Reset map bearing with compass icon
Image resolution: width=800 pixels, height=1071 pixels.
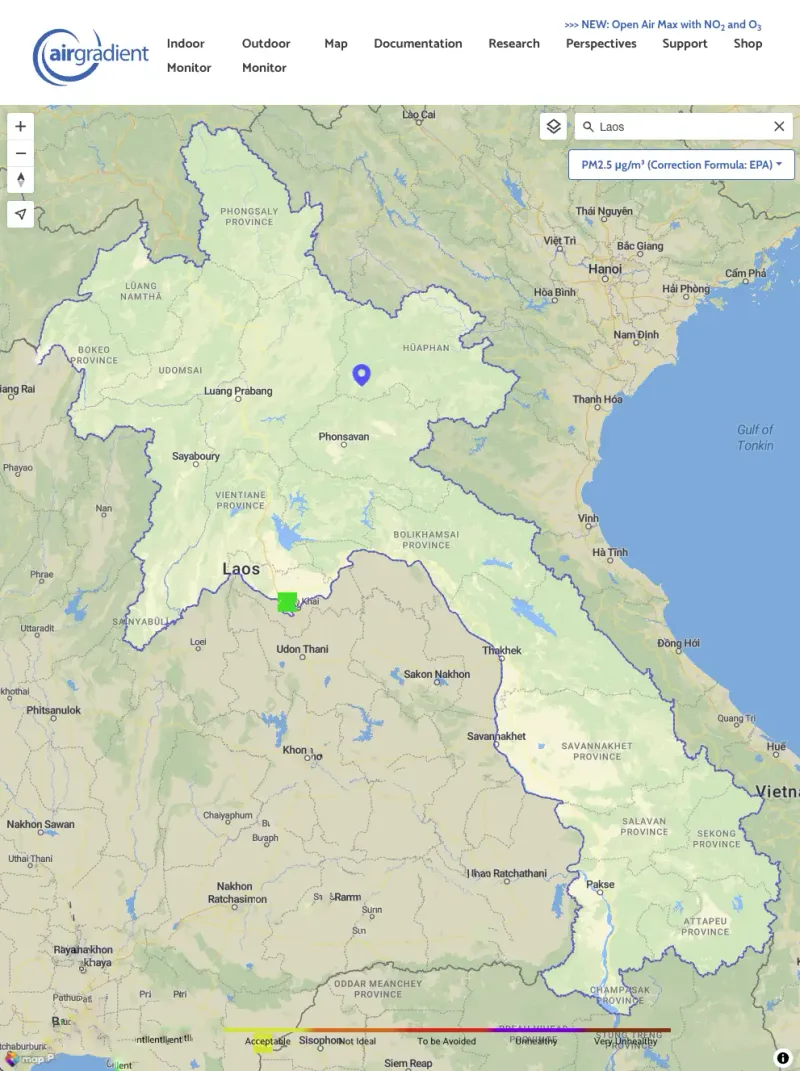[x=21, y=181]
